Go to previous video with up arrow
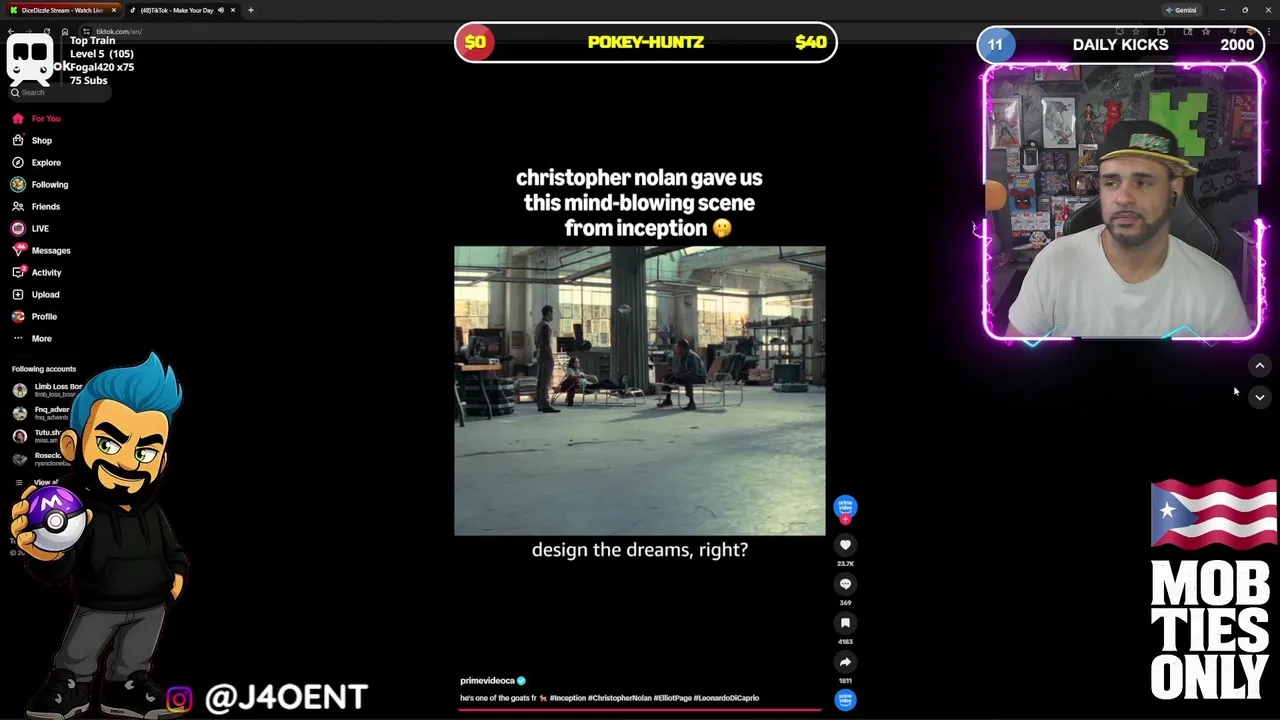The image size is (1280, 720). click(x=1260, y=366)
